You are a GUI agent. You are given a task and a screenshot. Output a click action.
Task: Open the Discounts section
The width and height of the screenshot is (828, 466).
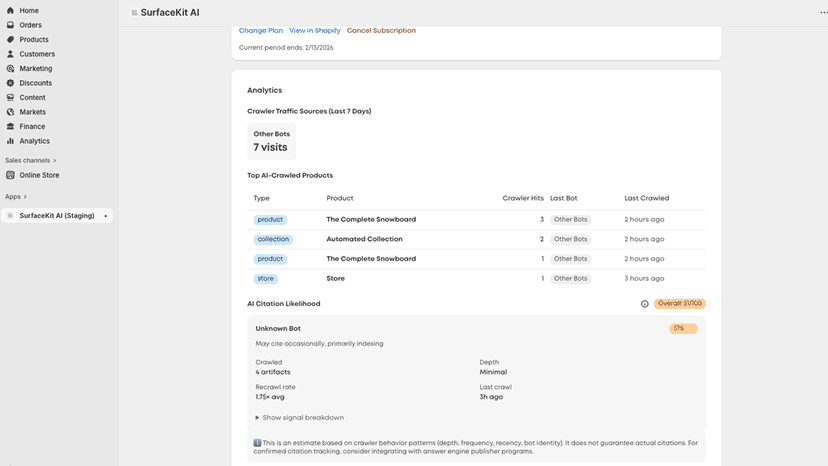[x=36, y=83]
